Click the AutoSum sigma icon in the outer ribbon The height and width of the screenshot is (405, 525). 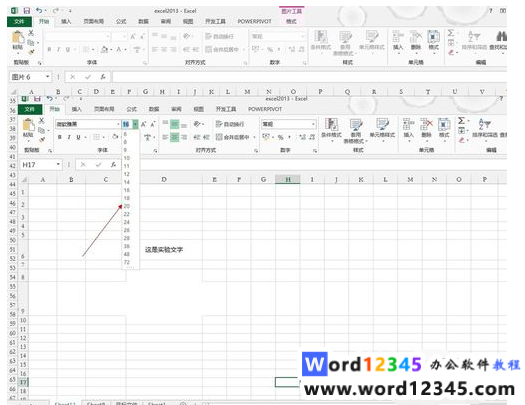pyautogui.click(x=451, y=33)
